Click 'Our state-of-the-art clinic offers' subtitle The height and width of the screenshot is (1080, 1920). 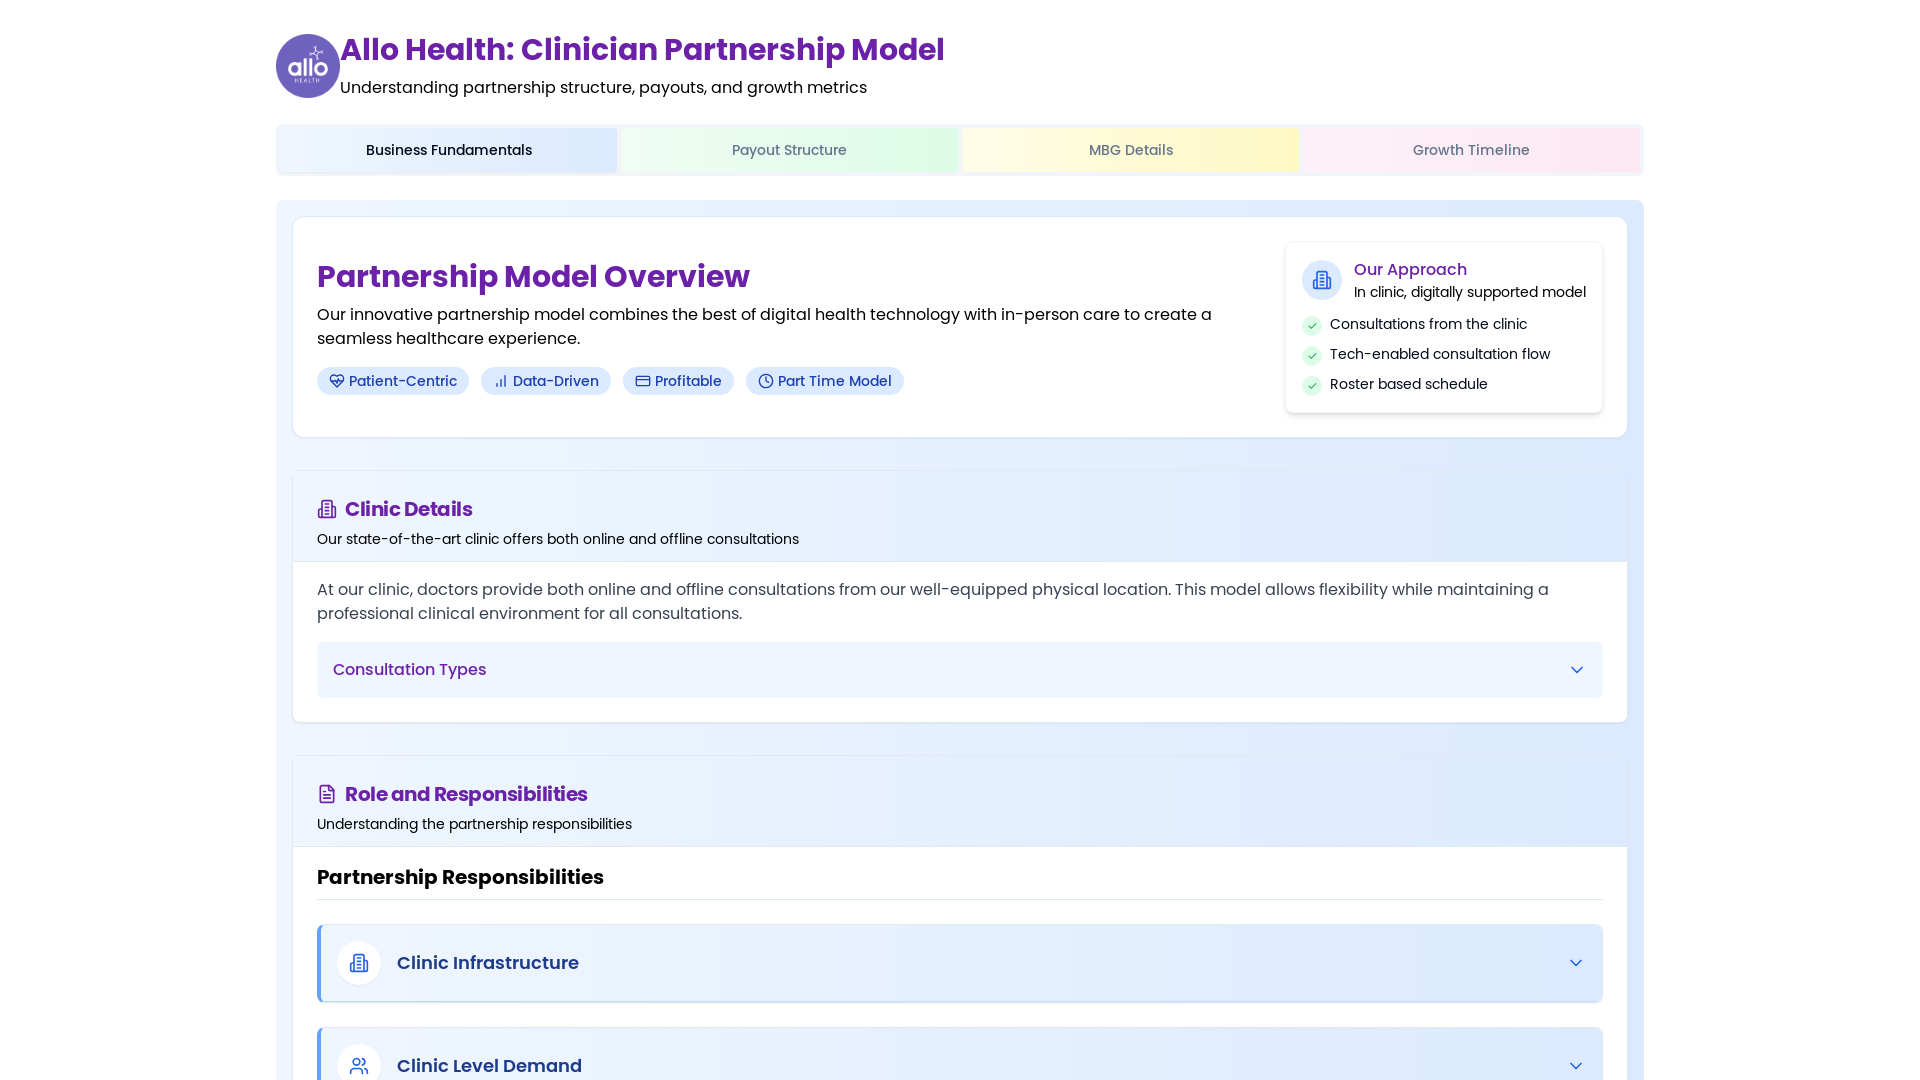click(558, 539)
